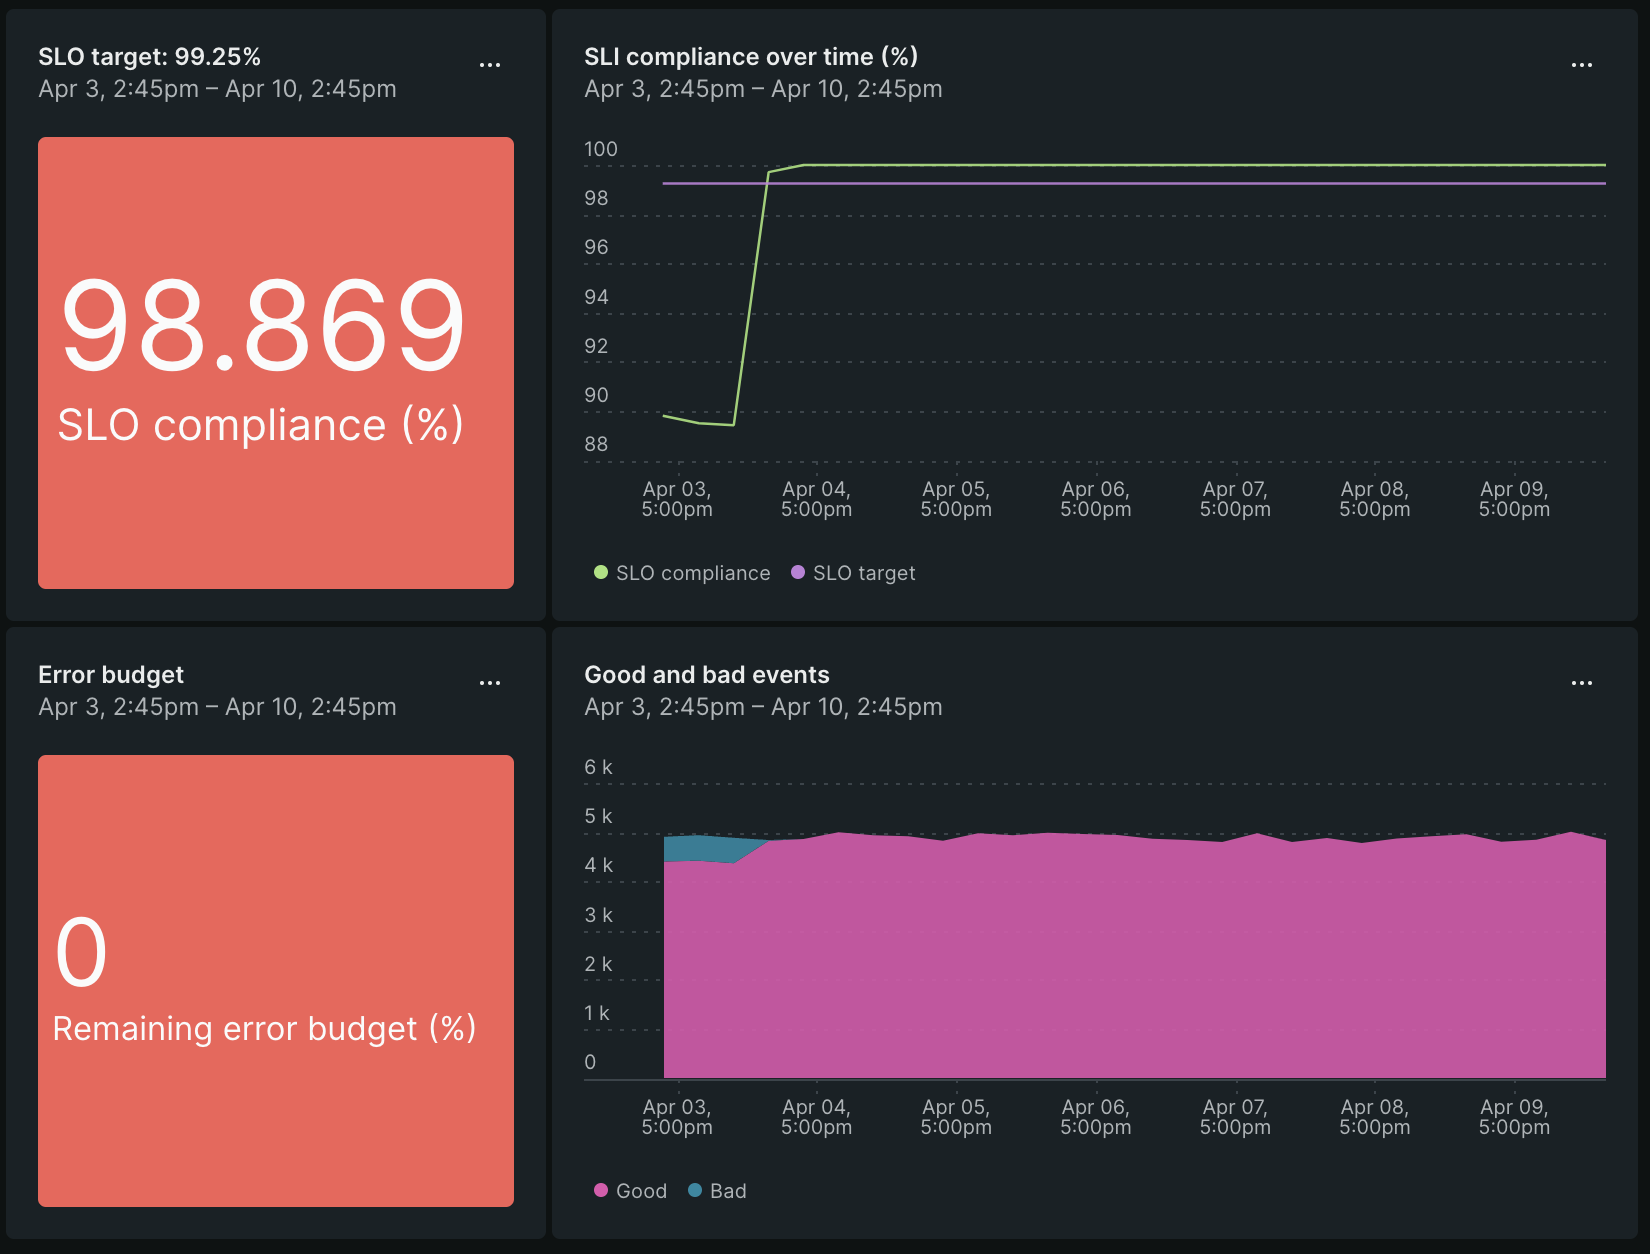Select the SLI compliance over time panel title
Viewport: 1650px width, 1254px height.
750,56
